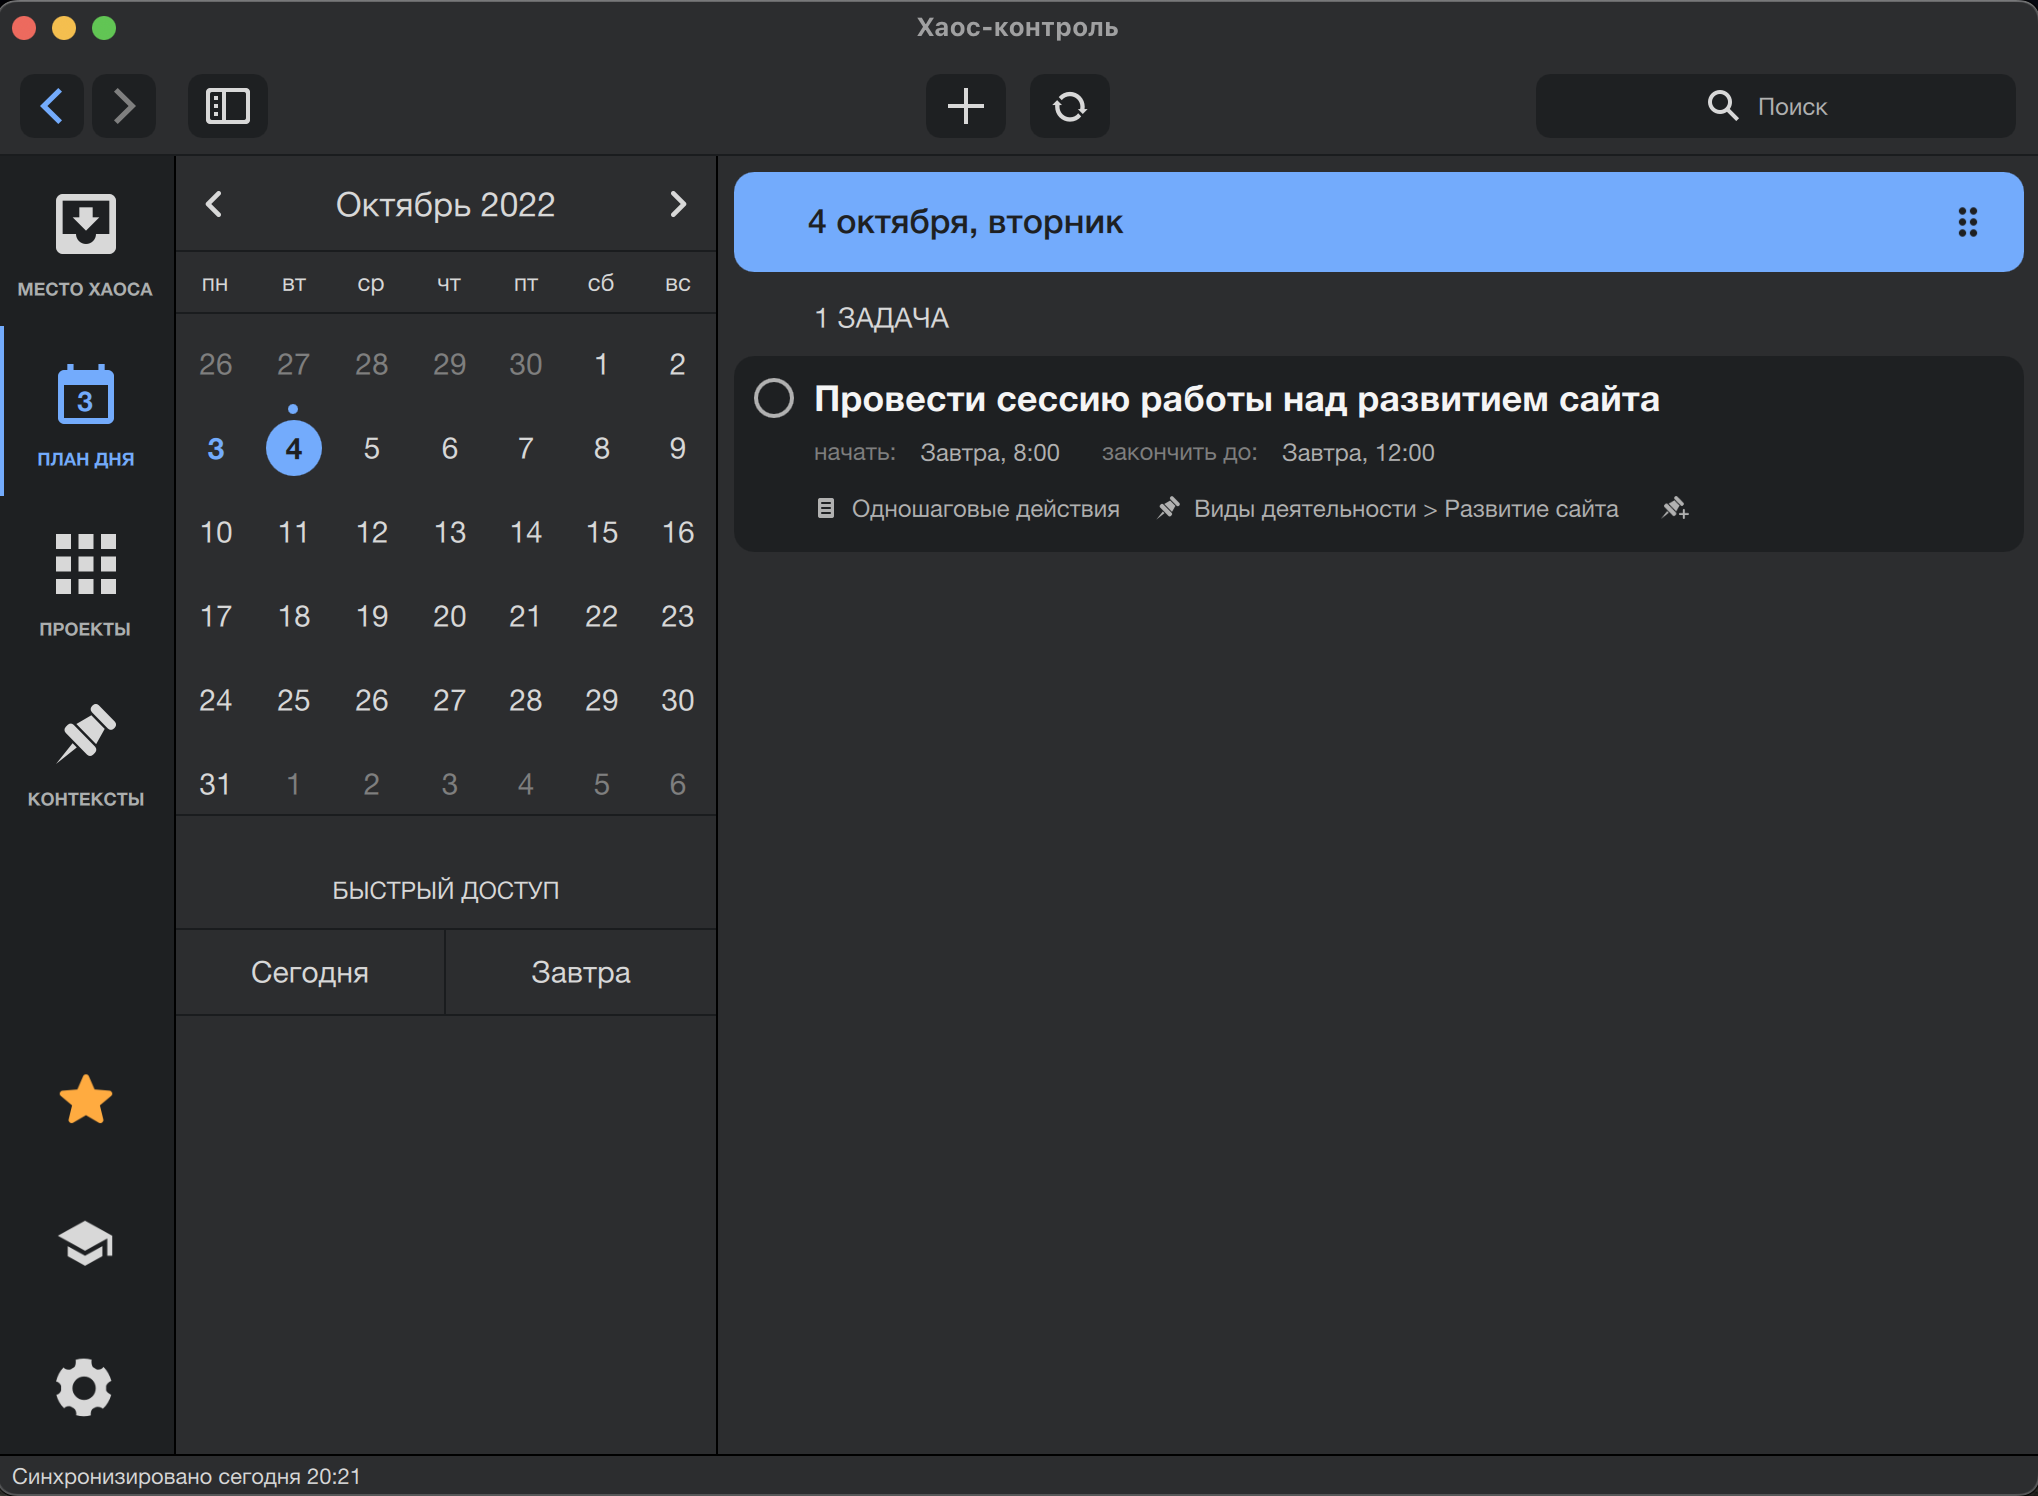
Task: Open the graduation cap tutorial icon
Action: pos(85,1243)
